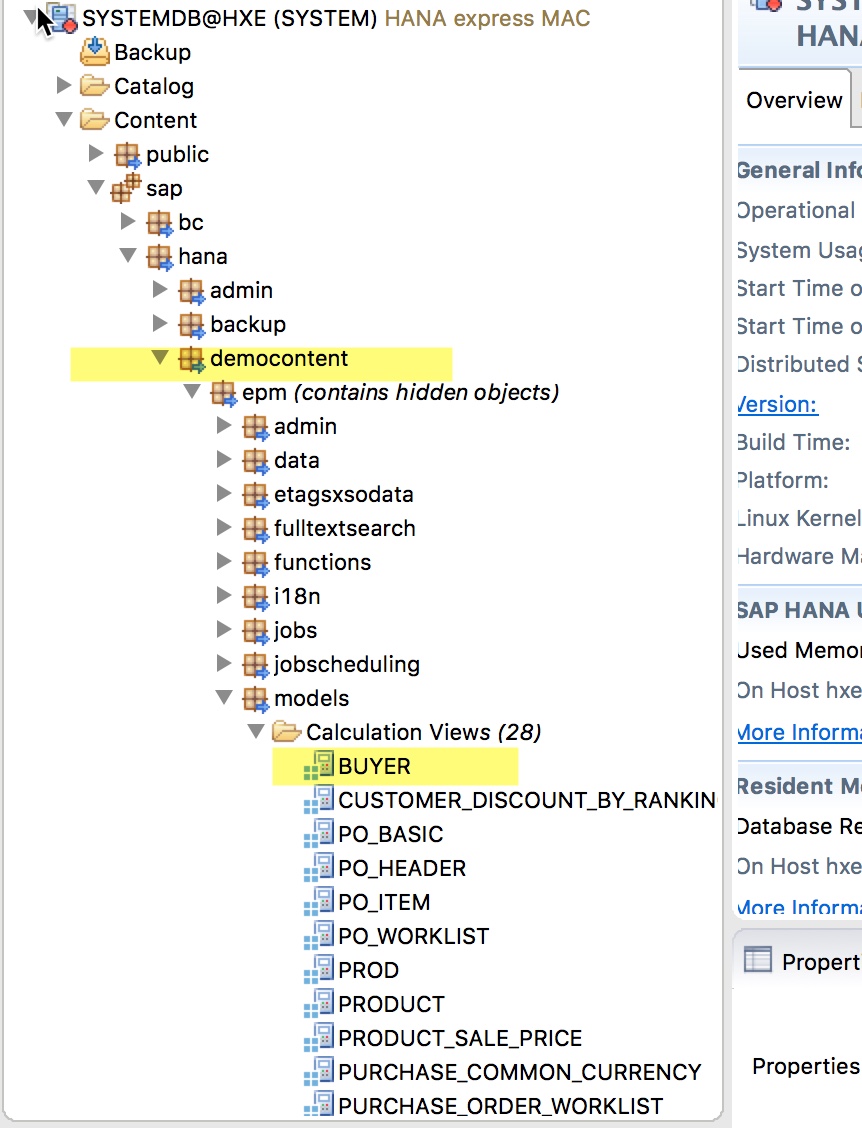Screen dimensions: 862x1128
Task: Expand the etagsxsodata package
Action: 224,493
